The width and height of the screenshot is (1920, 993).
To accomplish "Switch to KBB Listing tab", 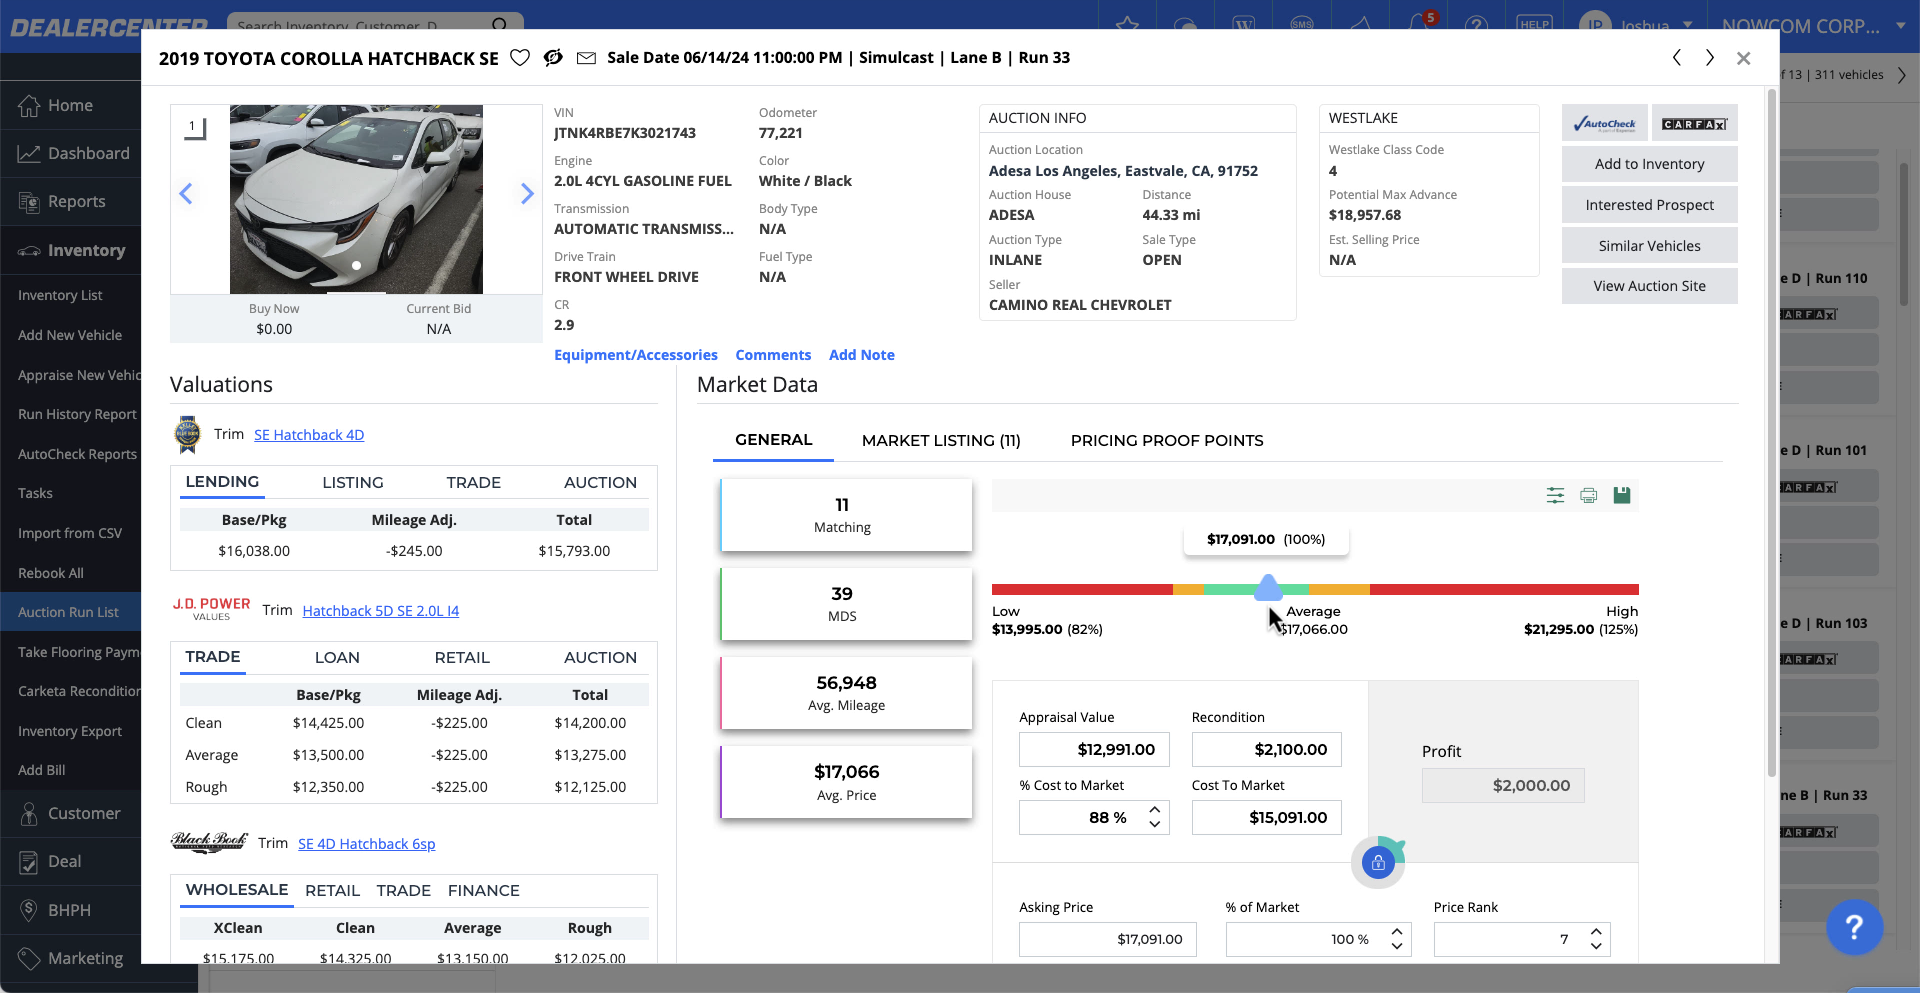I will 353,482.
